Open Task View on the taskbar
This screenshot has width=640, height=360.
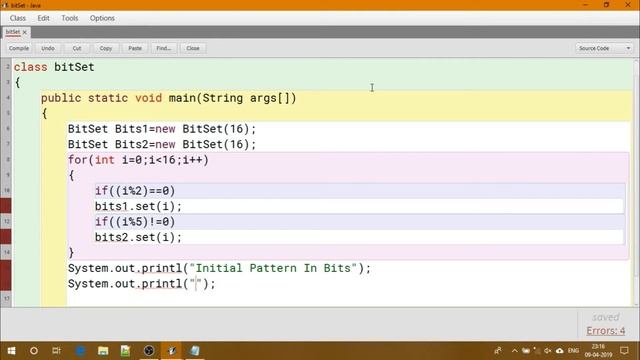(x=56, y=351)
